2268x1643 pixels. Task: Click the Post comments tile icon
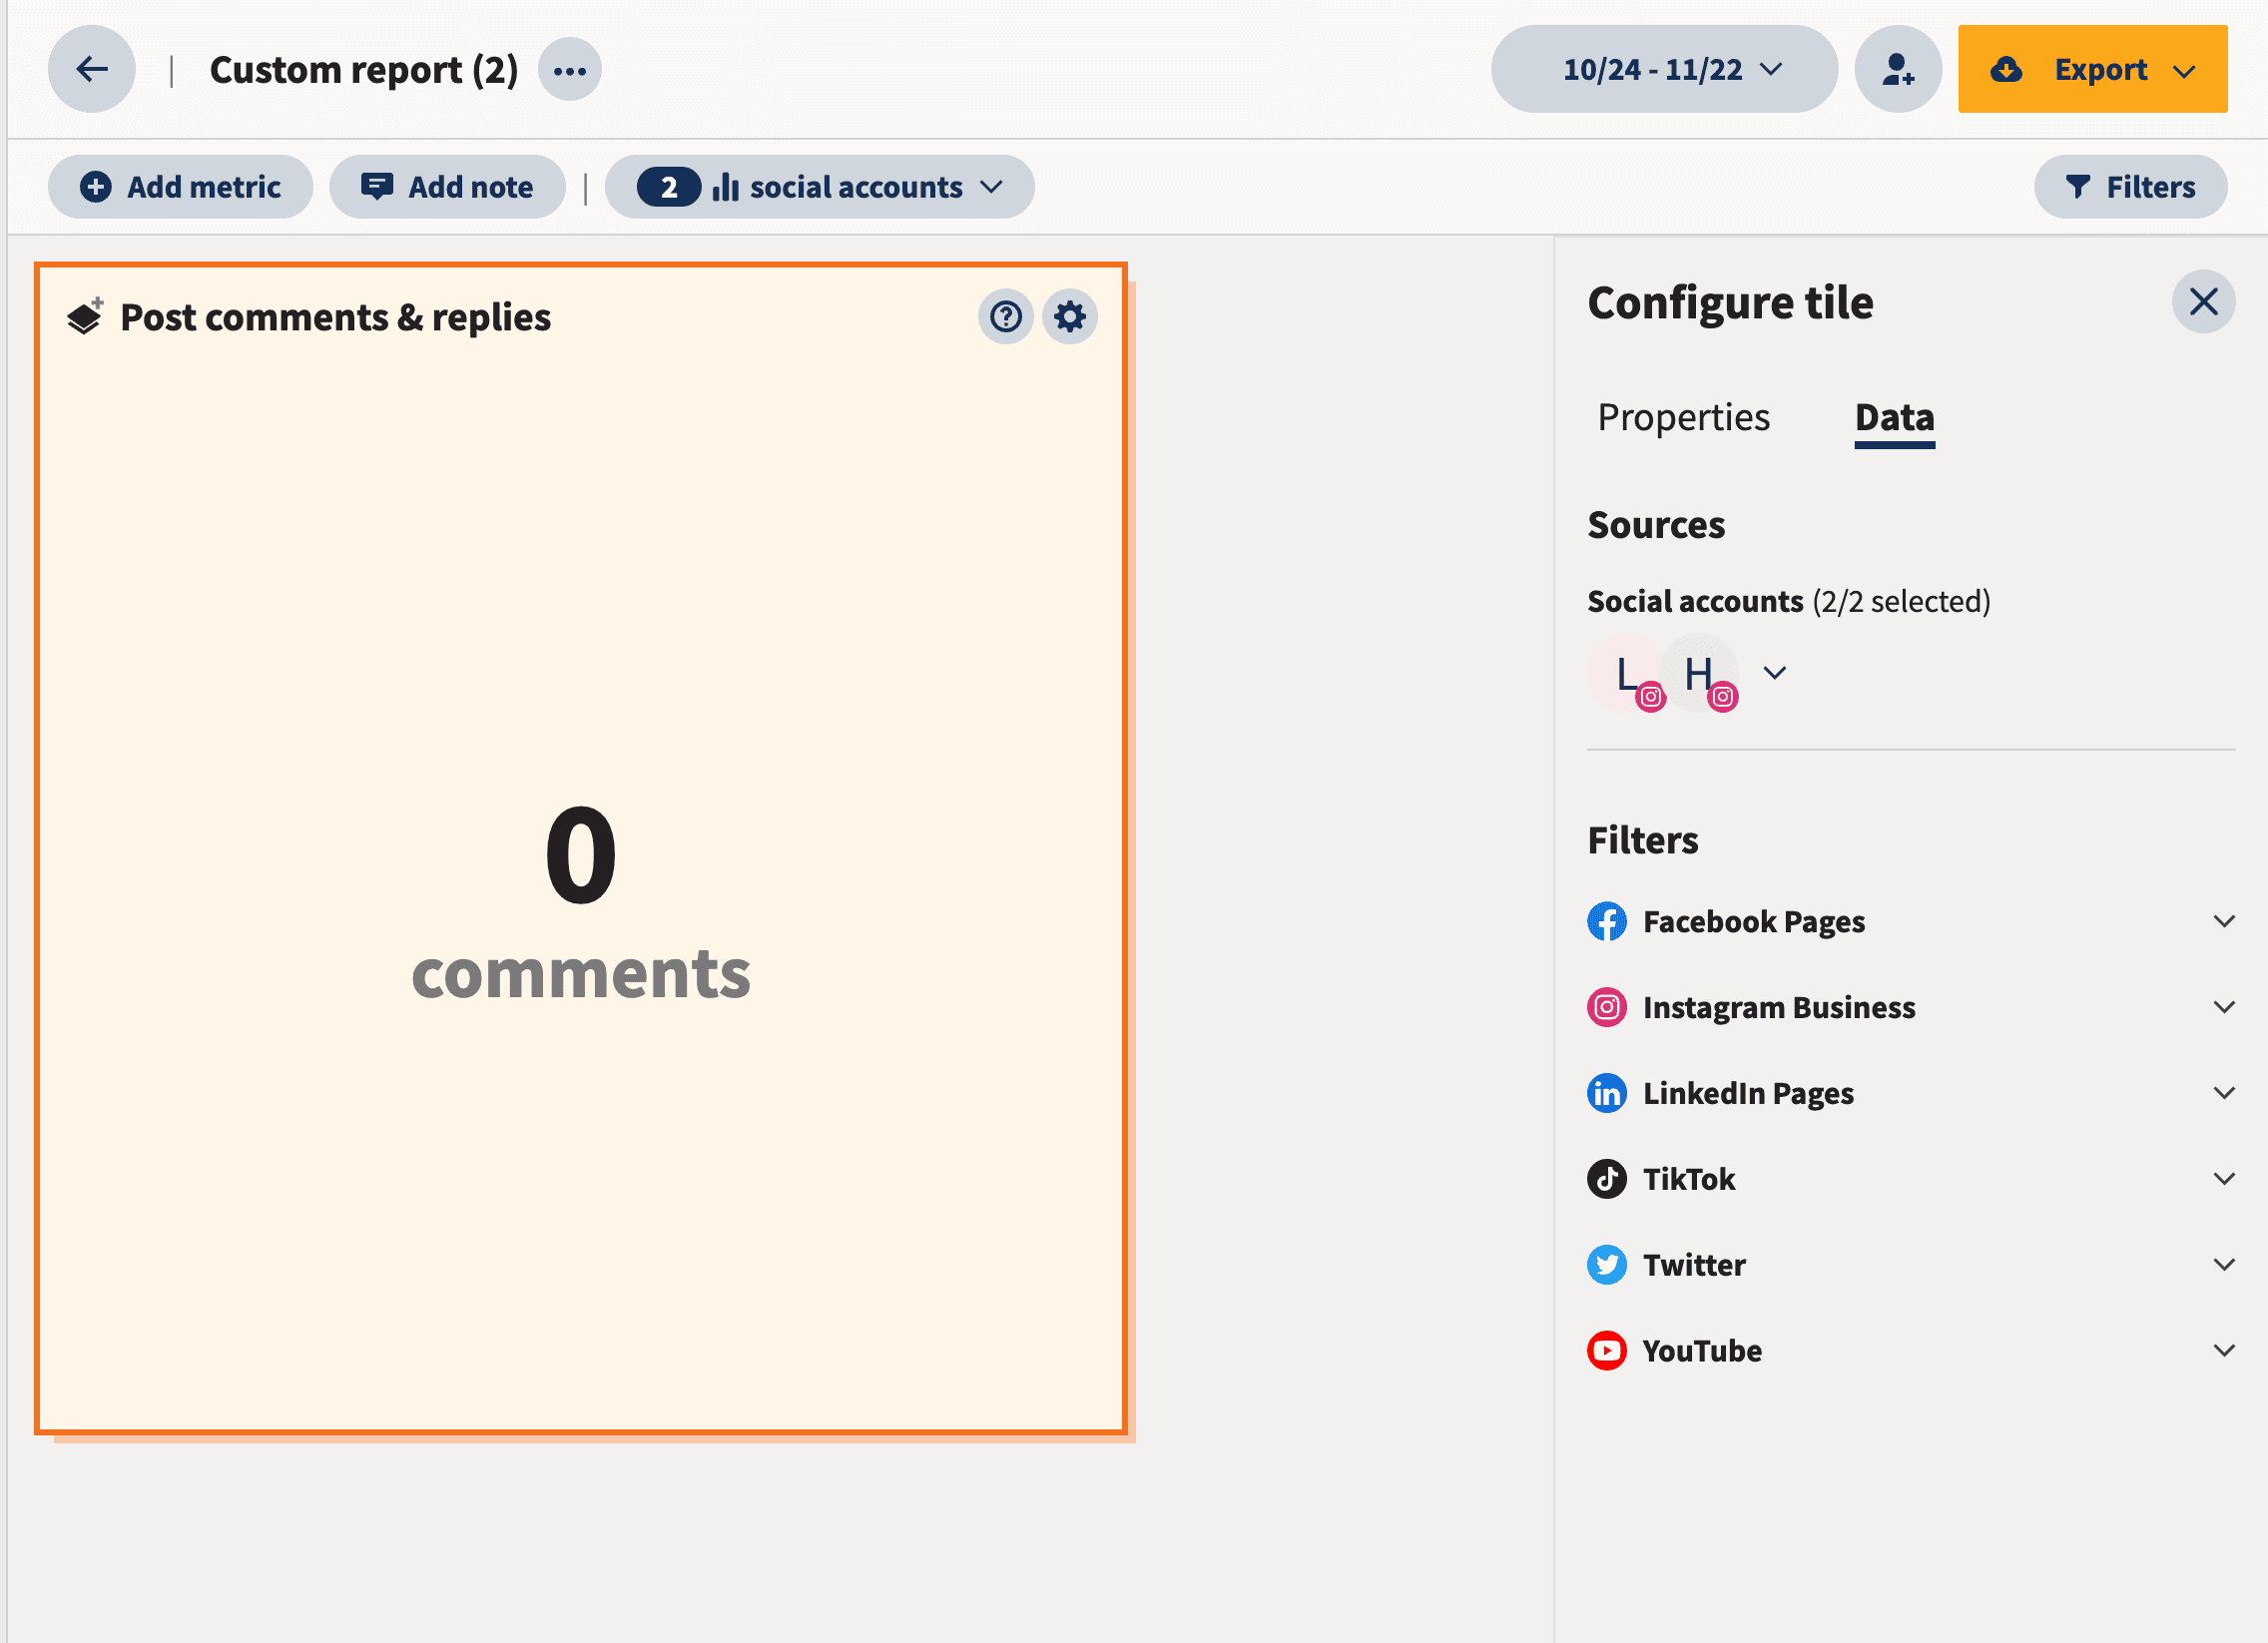pos(85,317)
